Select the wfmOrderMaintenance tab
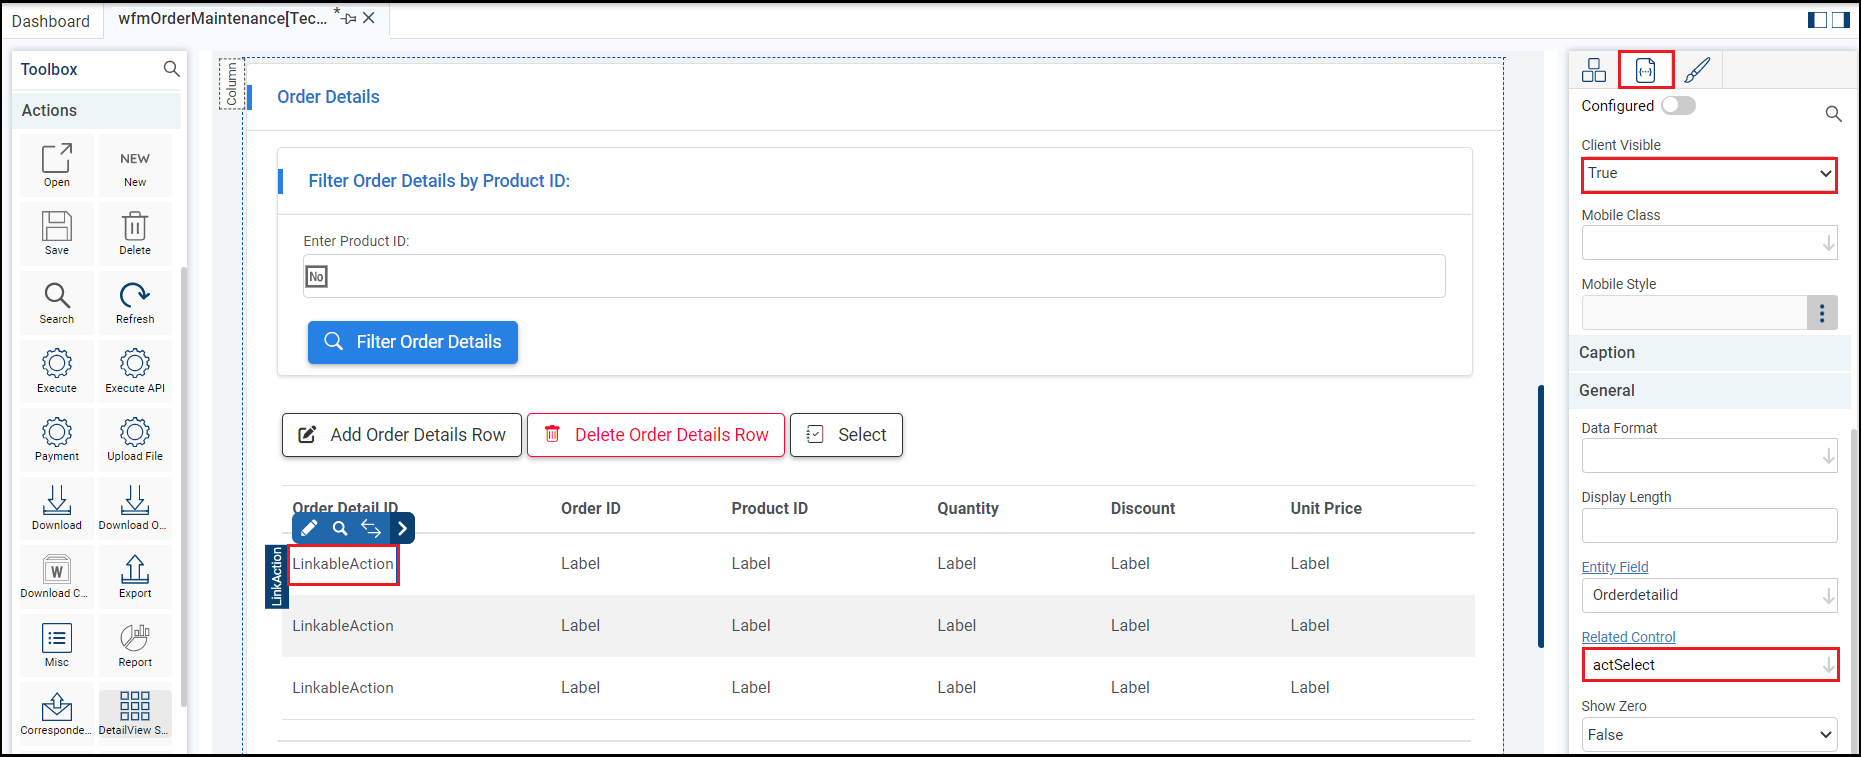This screenshot has width=1861, height=757. coord(222,19)
